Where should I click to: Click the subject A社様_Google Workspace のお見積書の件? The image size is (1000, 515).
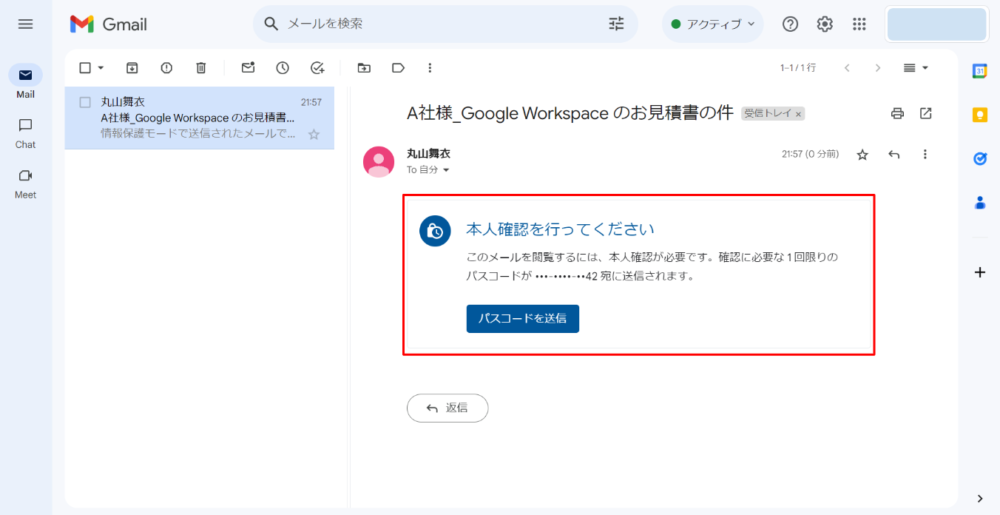[570, 114]
